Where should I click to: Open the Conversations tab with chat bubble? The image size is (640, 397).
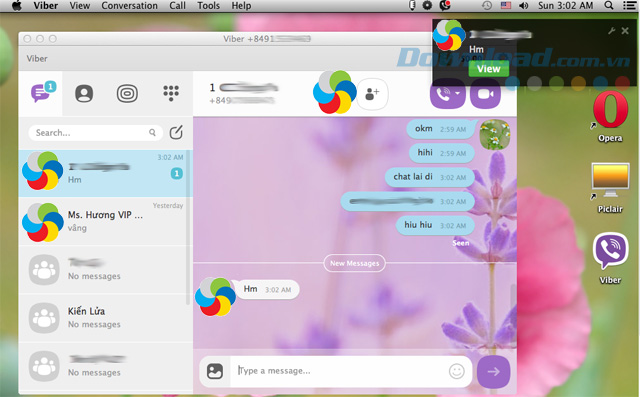click(42, 93)
